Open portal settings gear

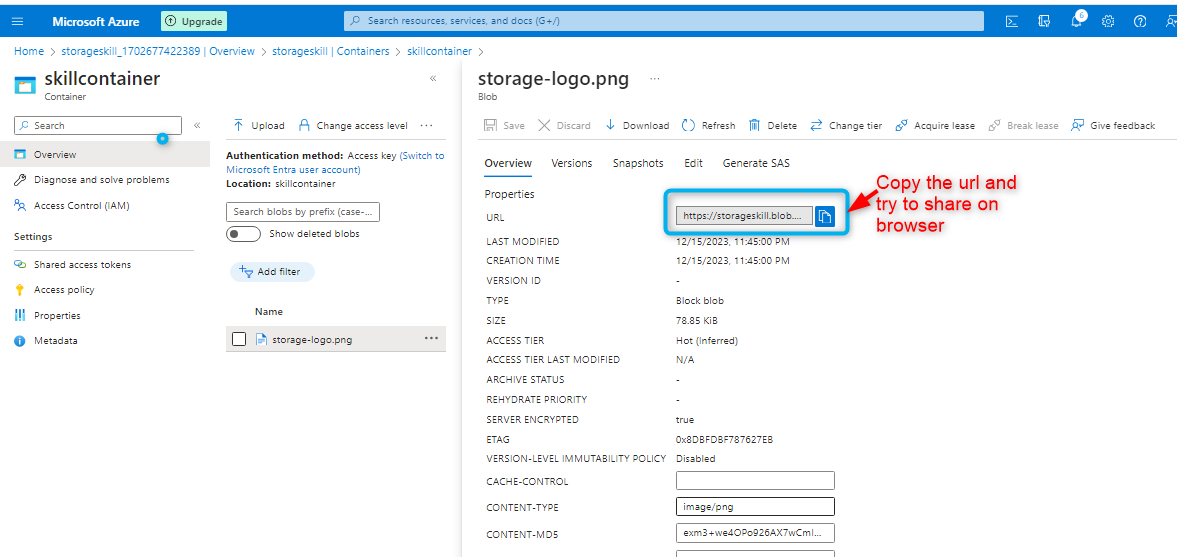[1108, 21]
